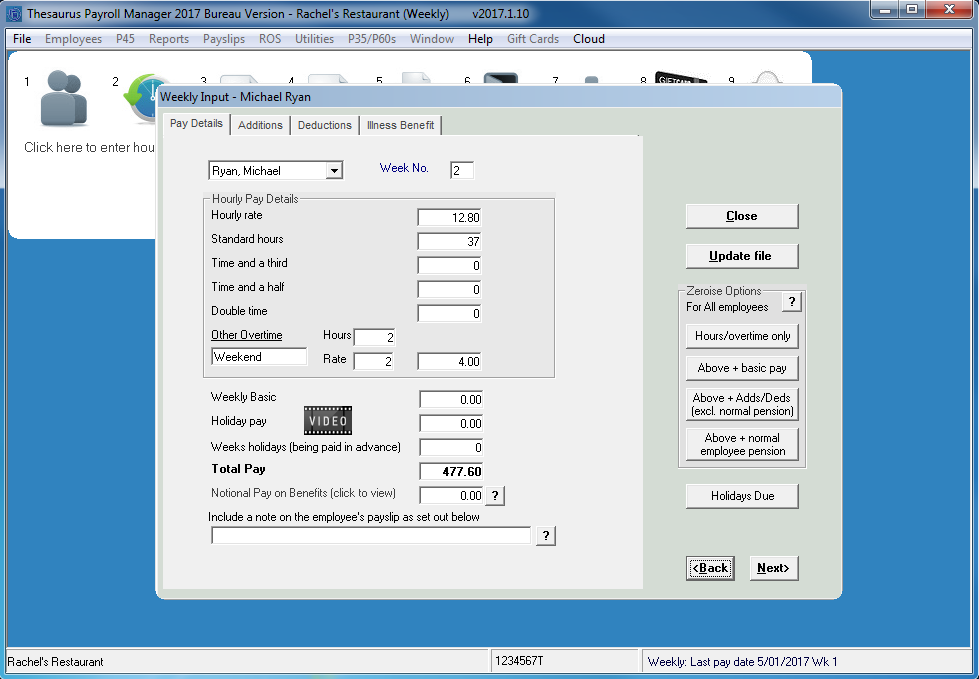The width and height of the screenshot is (979, 679).
Task: Click the Update file button
Action: 742,256
